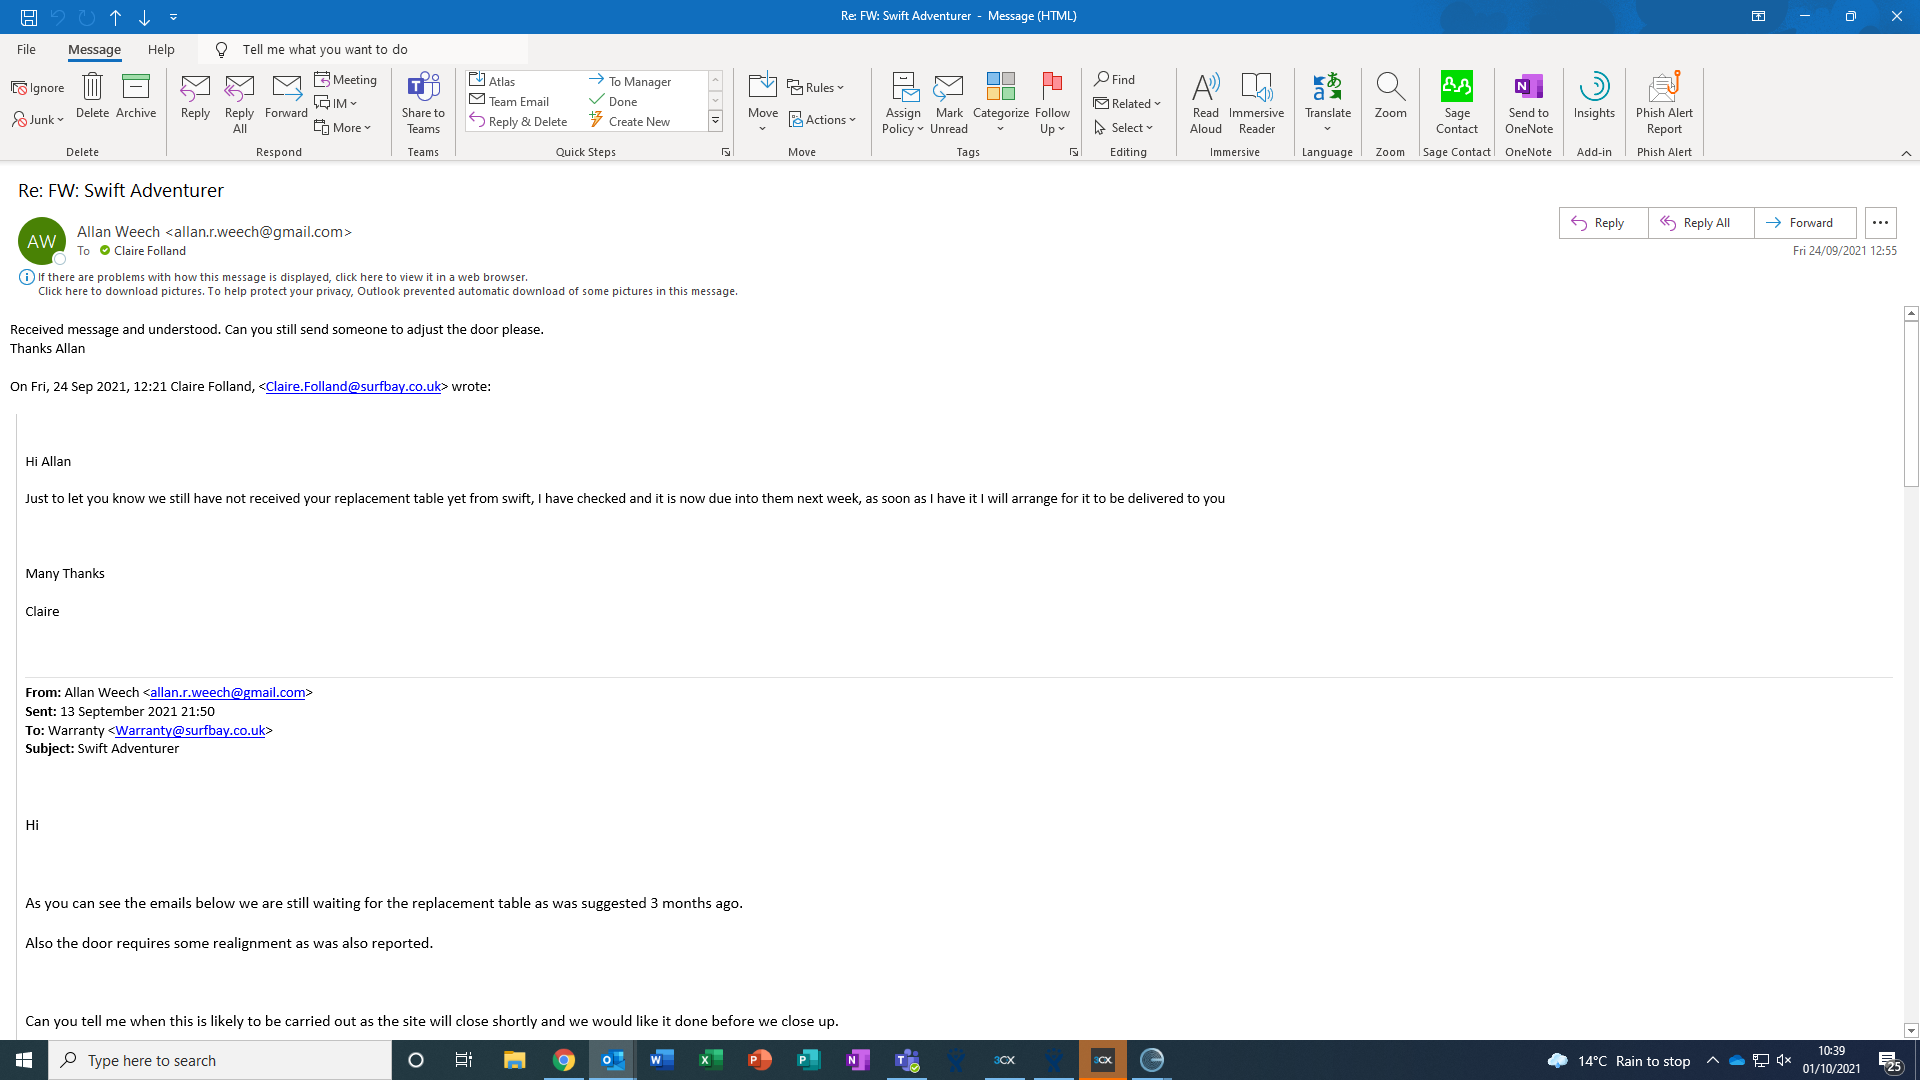Expand the Quick Steps gallery arrow
The height and width of the screenshot is (1080, 1920).
pyautogui.click(x=716, y=122)
